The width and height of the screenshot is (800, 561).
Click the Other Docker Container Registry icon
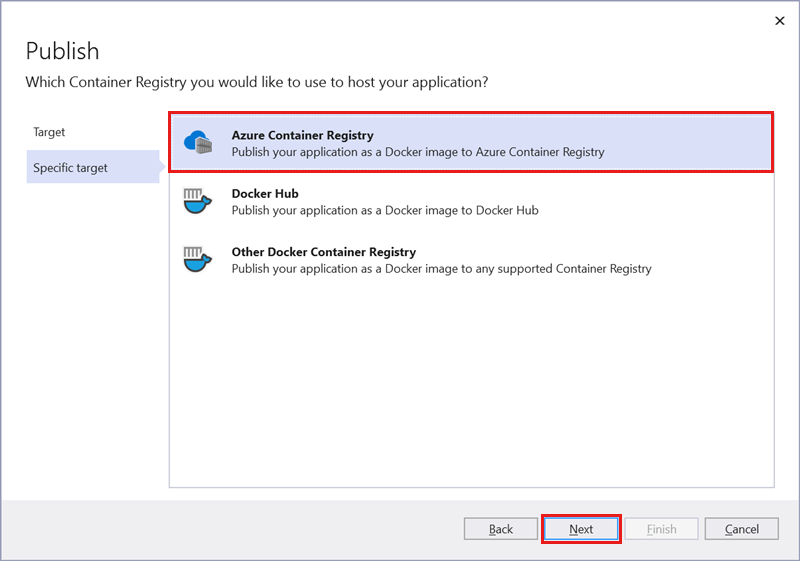tap(198, 260)
